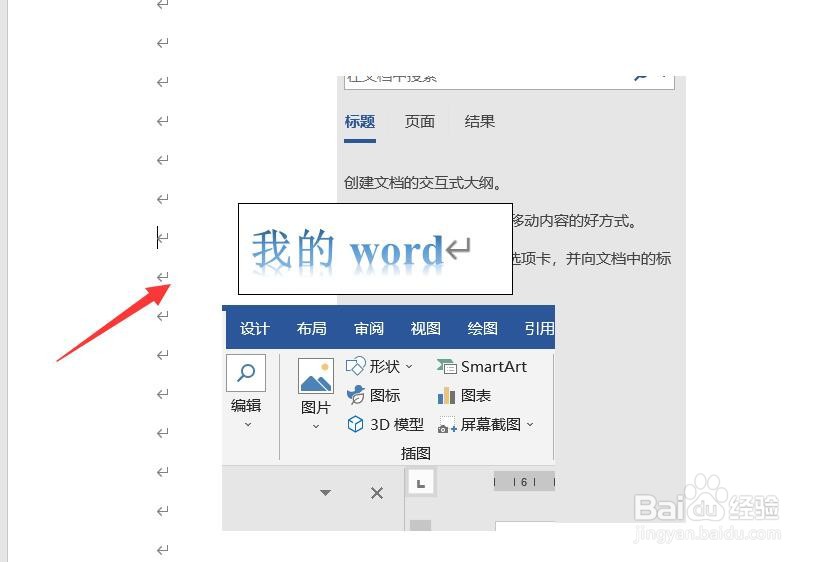Select the 引用 ribbon tab
Screen dimensions: 827x562
[539, 328]
